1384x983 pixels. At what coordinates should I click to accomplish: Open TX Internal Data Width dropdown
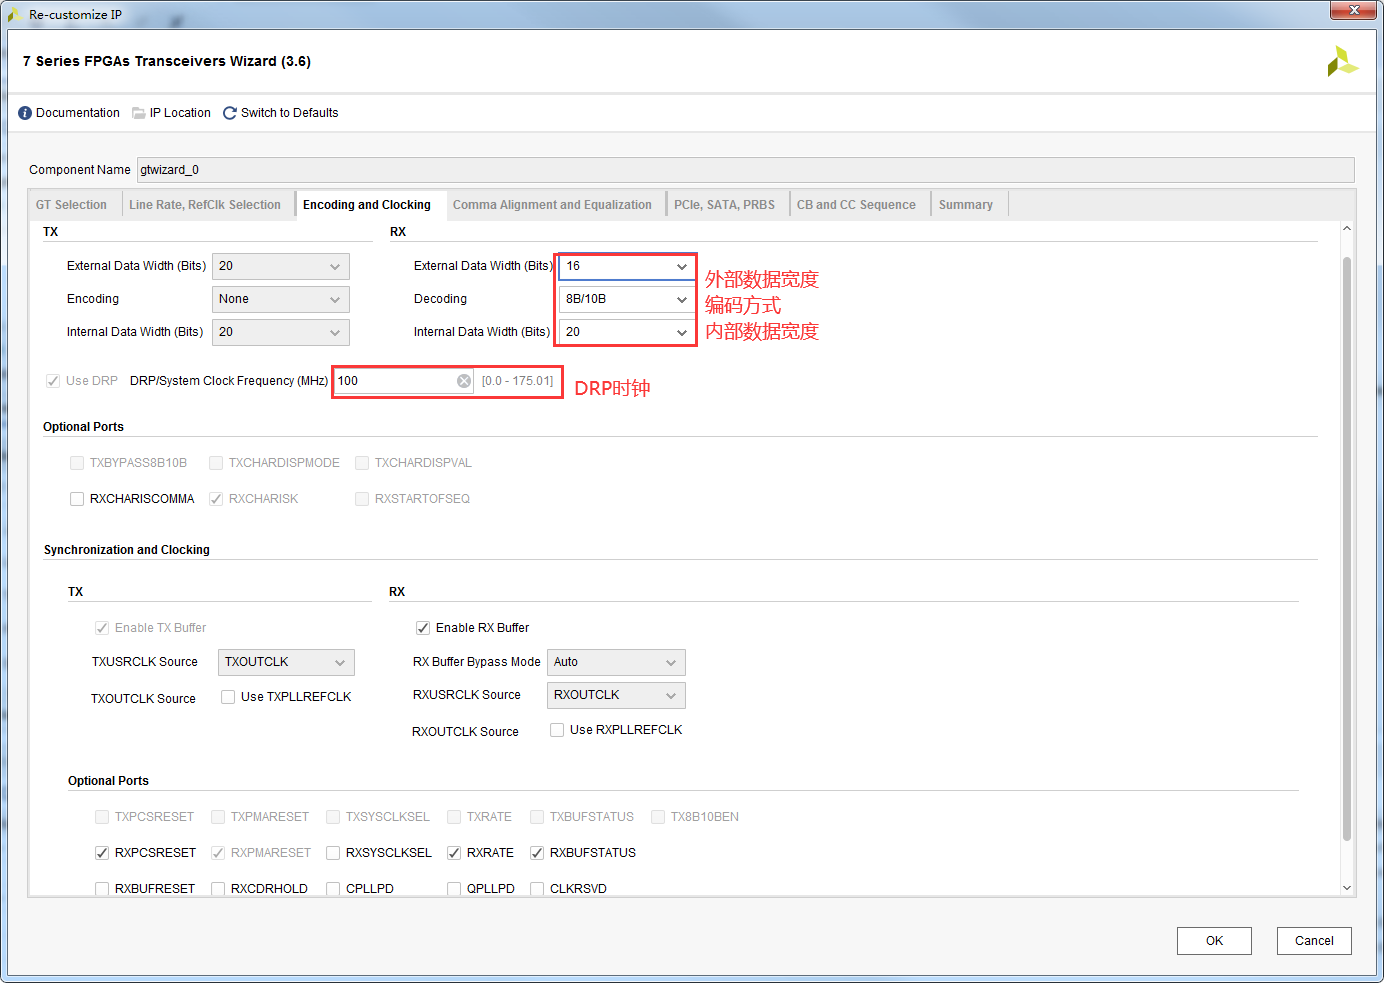(x=281, y=332)
